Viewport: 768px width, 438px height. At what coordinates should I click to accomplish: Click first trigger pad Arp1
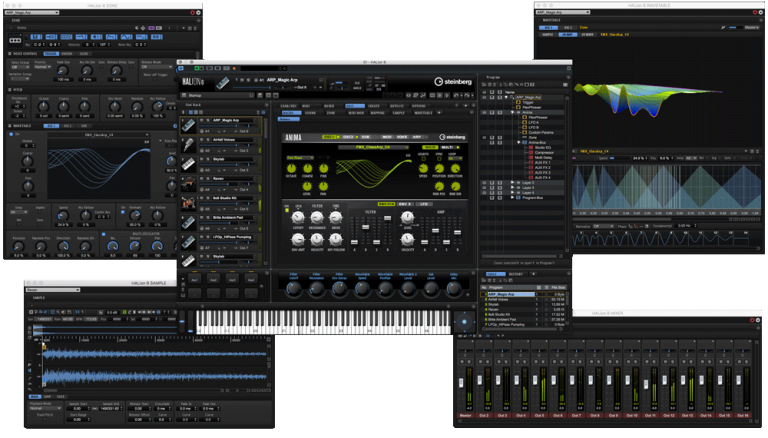194,280
